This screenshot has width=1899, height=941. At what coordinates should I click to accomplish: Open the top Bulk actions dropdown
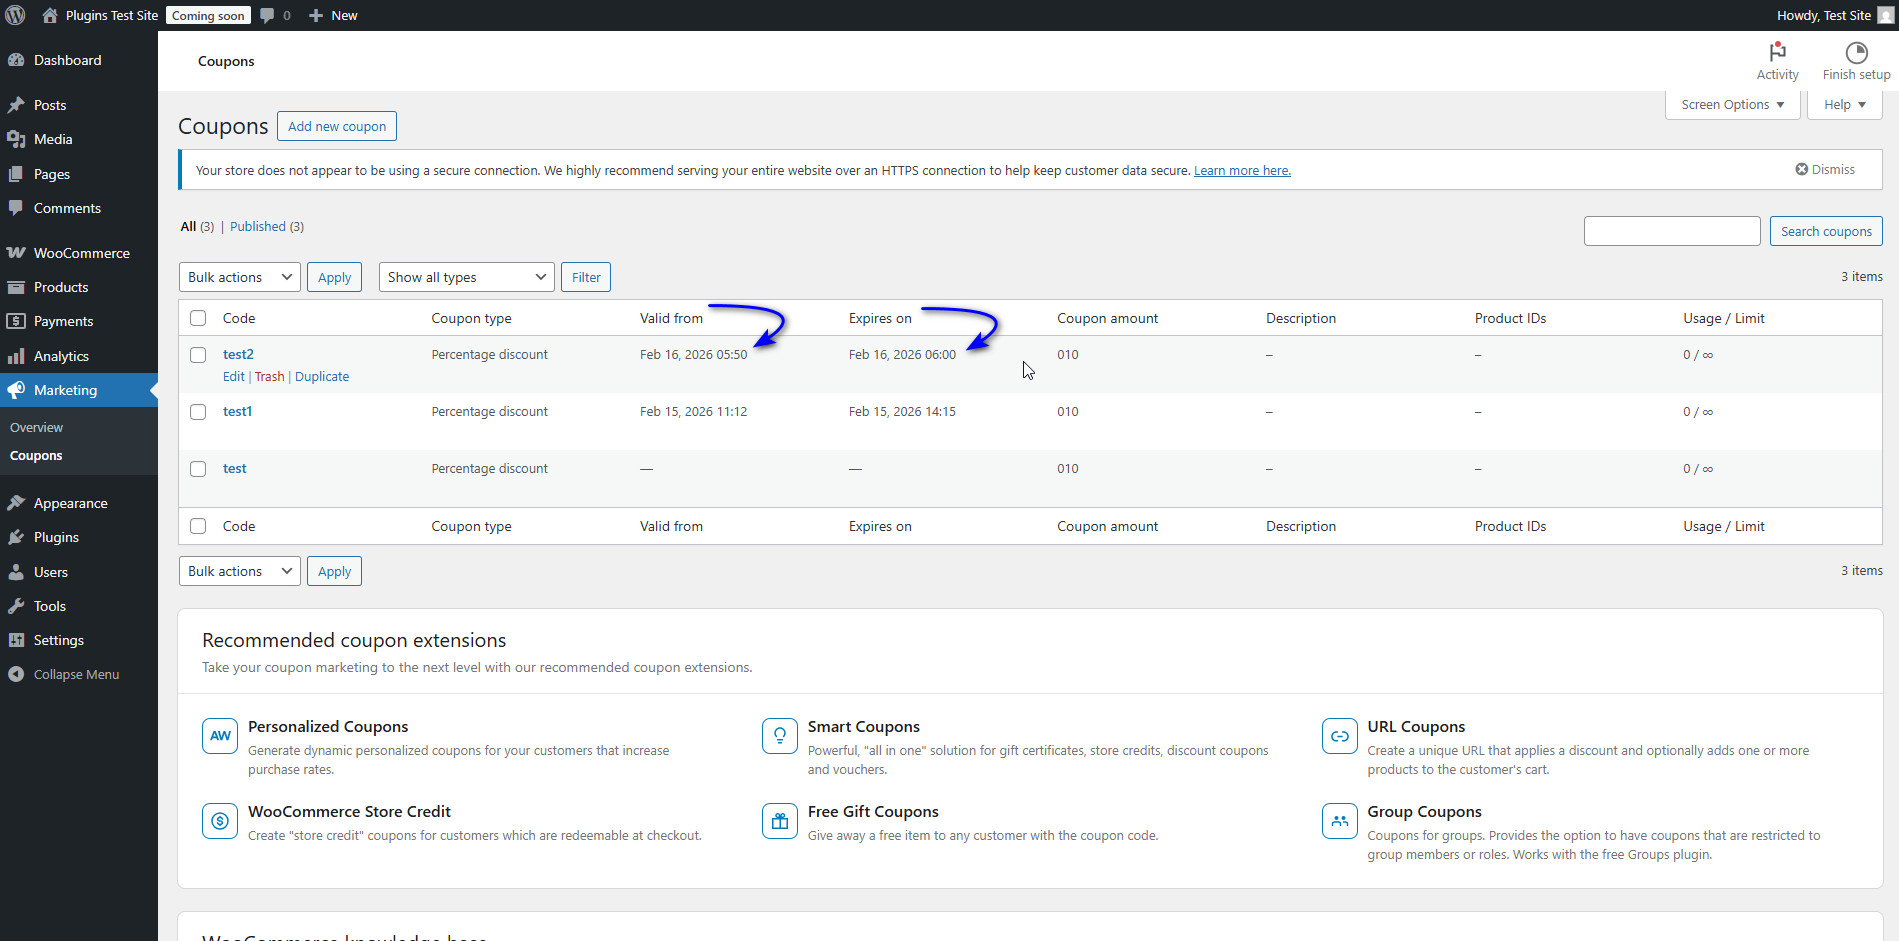coord(239,277)
